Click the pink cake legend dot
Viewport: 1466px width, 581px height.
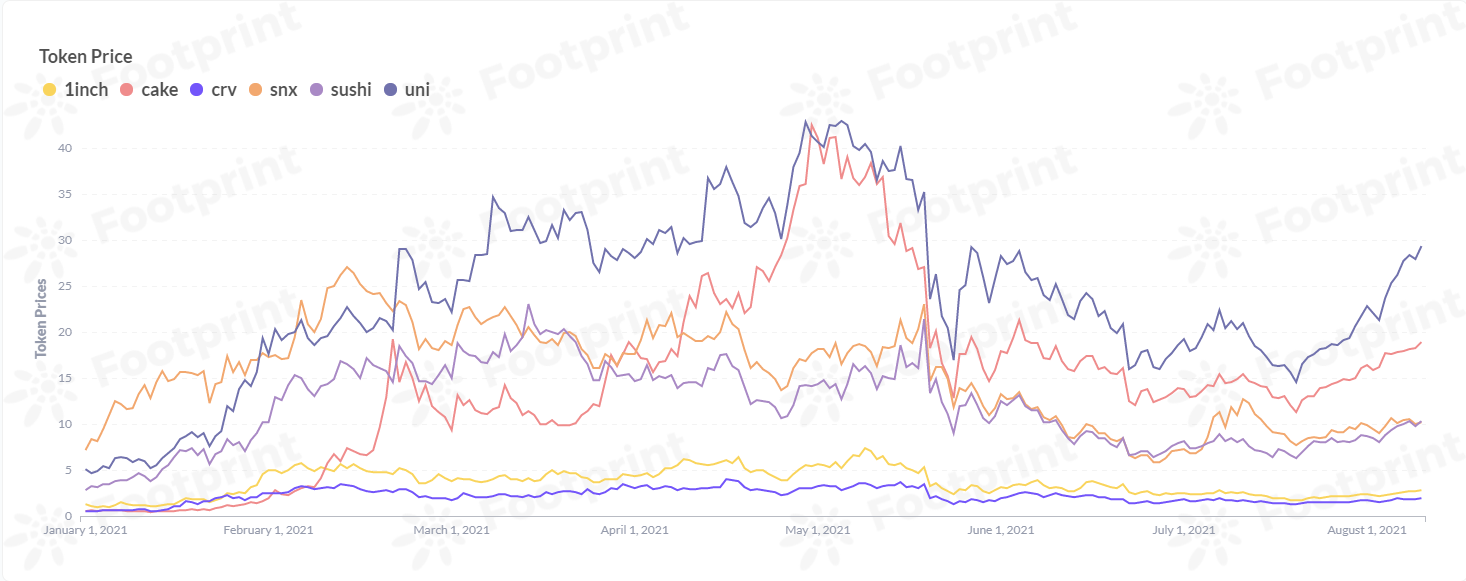click(126, 90)
